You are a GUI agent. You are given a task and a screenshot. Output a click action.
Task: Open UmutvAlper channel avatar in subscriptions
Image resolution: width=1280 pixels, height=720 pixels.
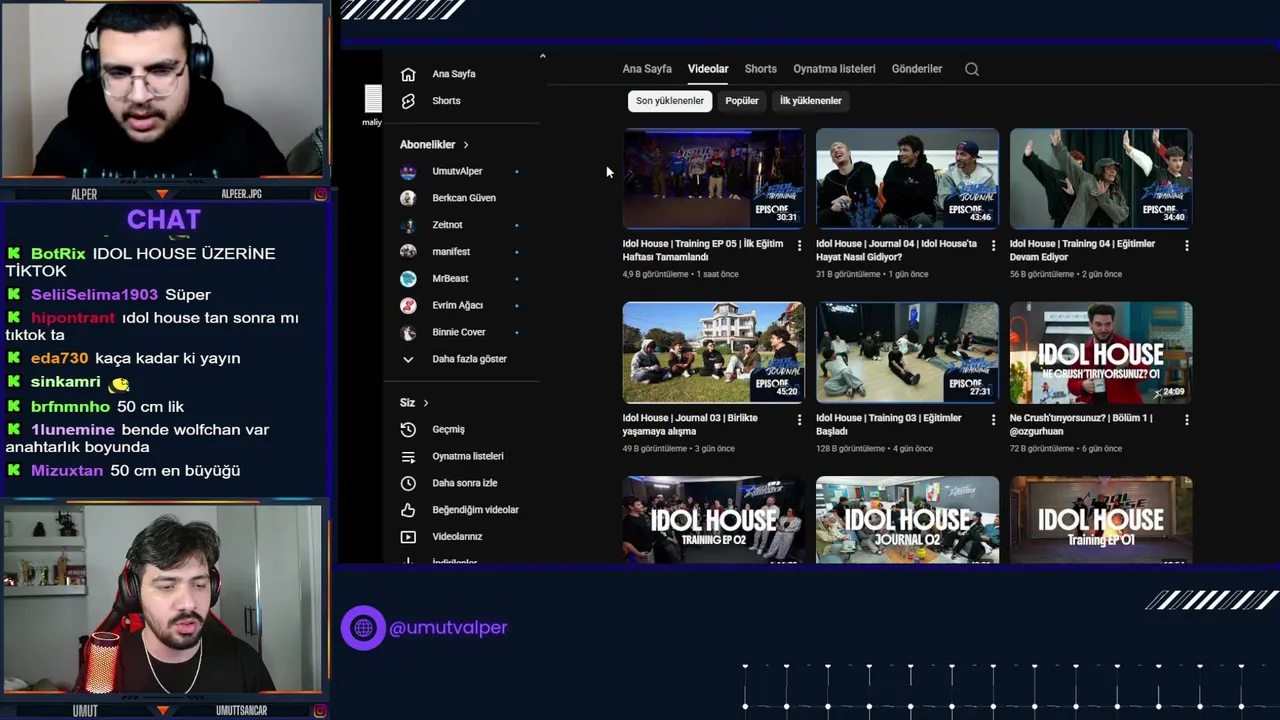click(x=408, y=171)
